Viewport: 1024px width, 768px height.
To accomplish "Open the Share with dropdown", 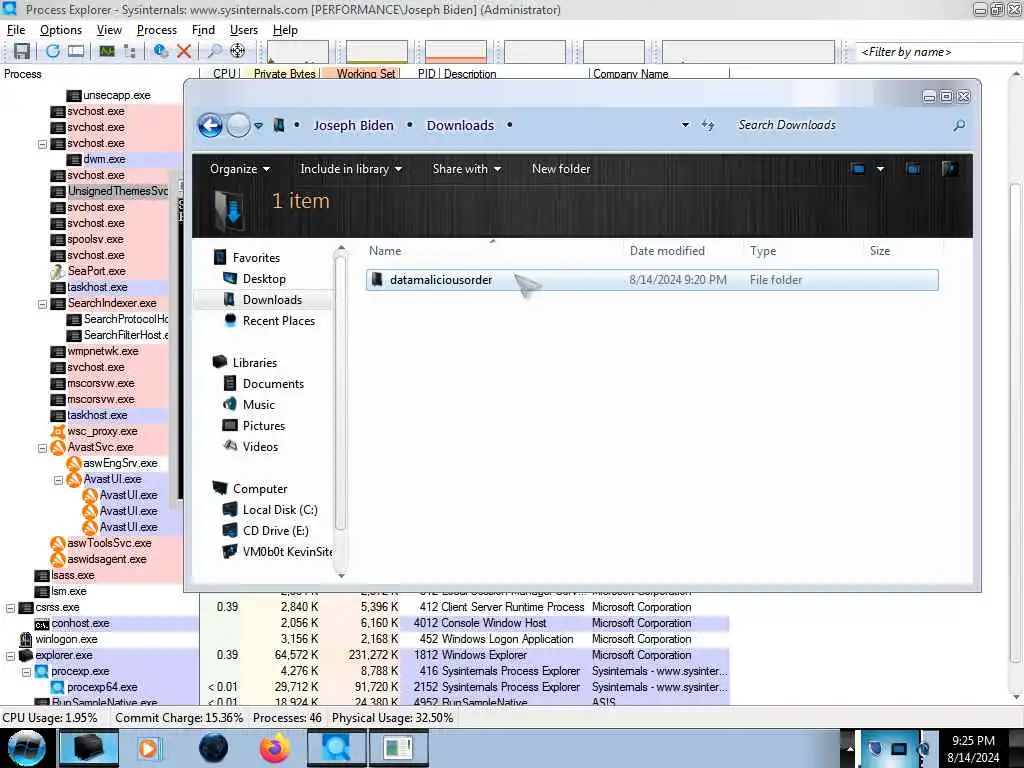I will (x=467, y=169).
